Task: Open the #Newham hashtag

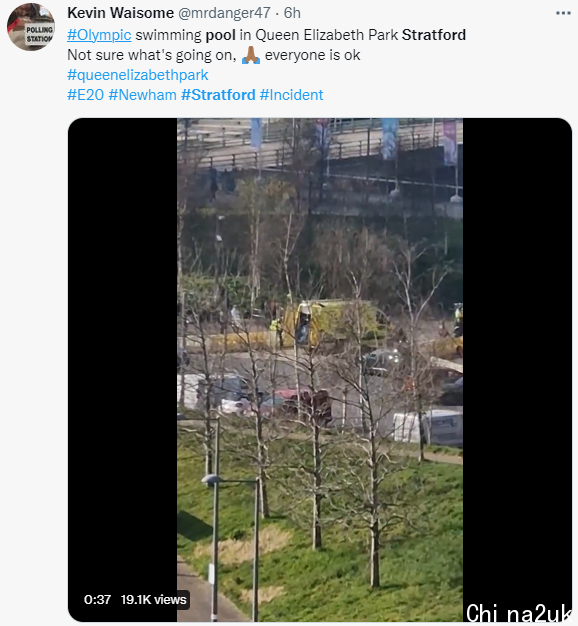Action: pos(143,95)
